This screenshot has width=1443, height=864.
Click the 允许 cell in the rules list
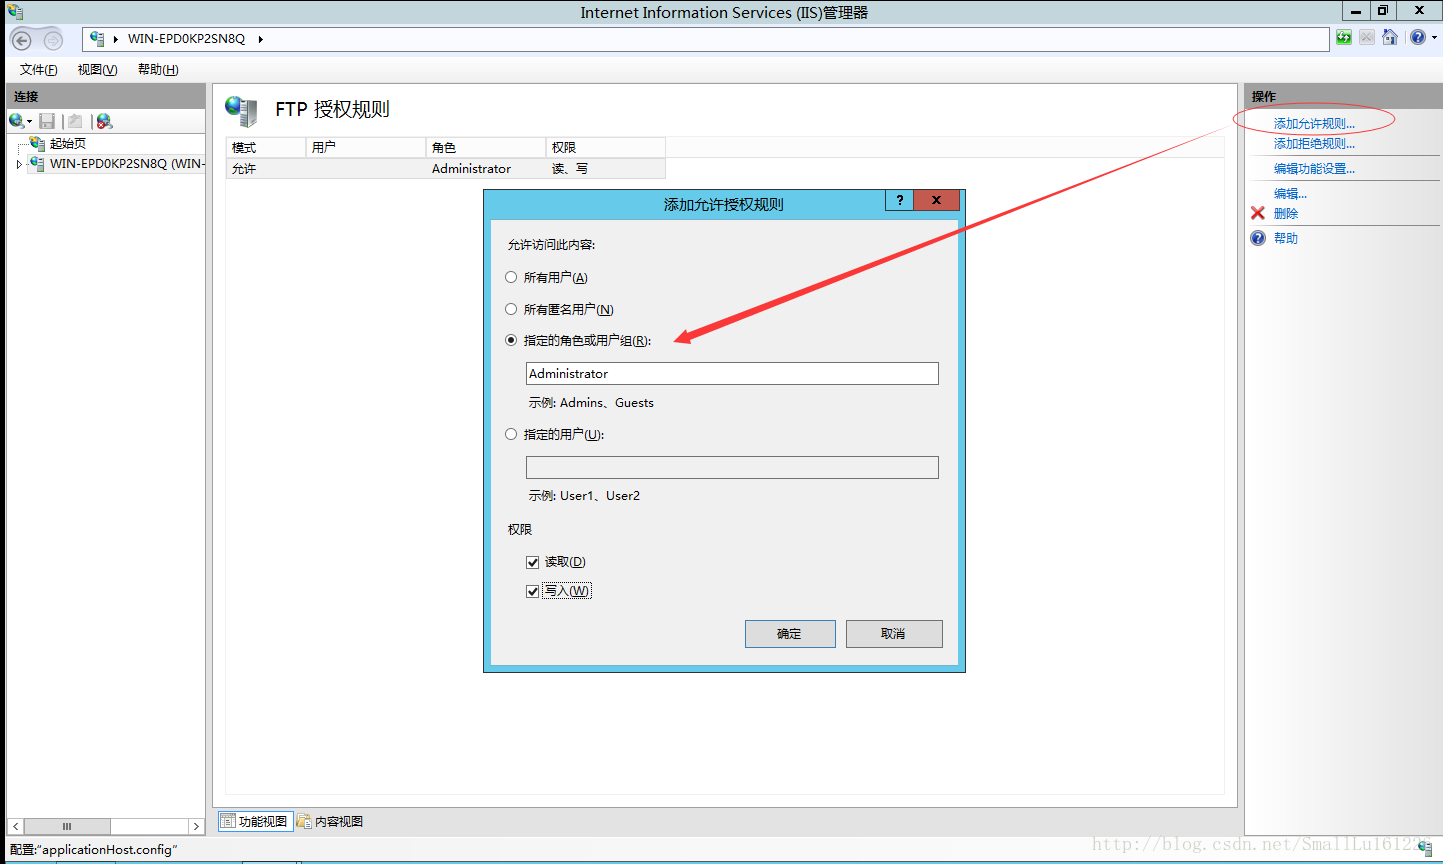coord(244,169)
